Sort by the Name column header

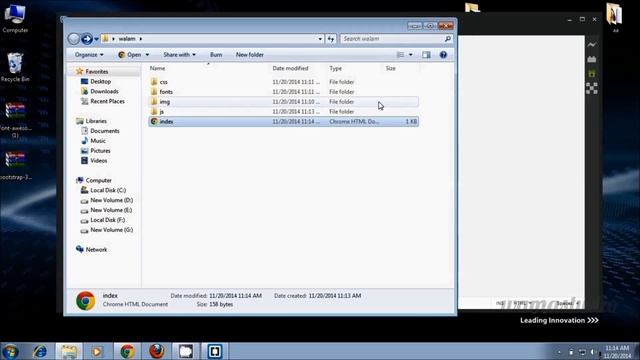click(x=158, y=69)
